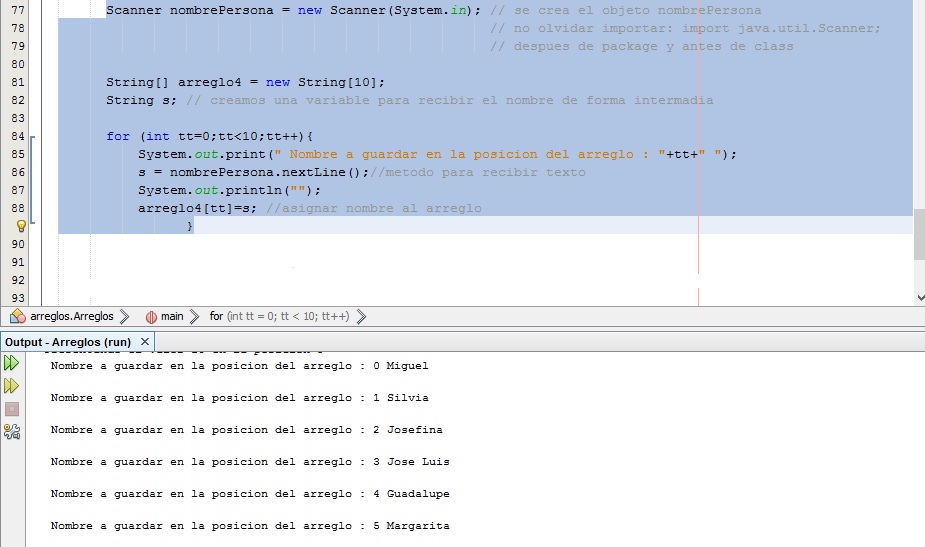Click the main breadcrumb label
925x547 pixels.
[172, 316]
